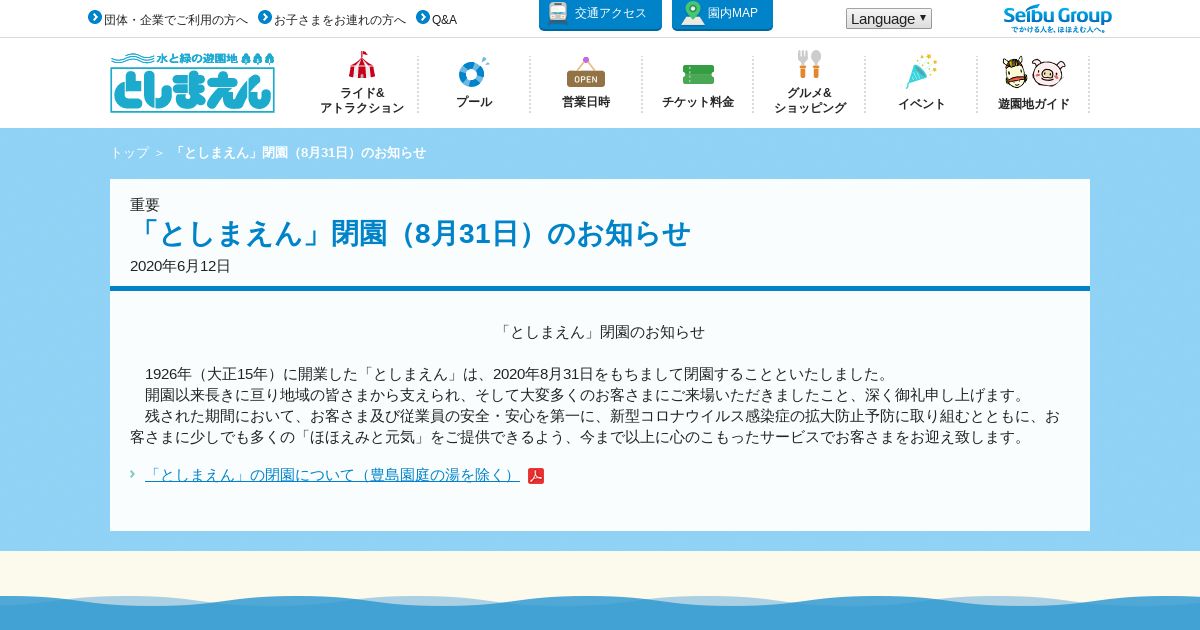1200x630 pixels.
Task: Click the としまえん park logo
Action: pos(192,82)
